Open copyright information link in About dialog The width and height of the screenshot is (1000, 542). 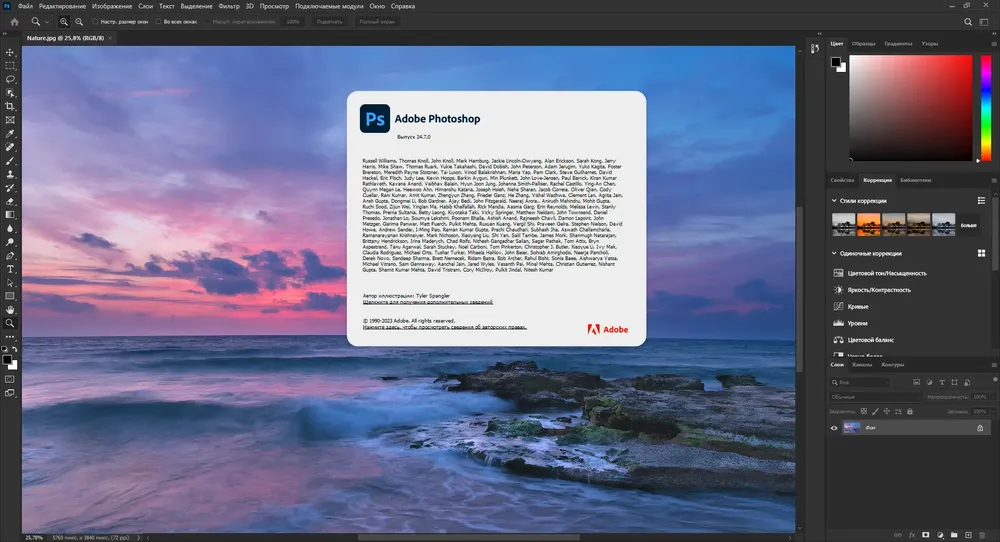445,327
